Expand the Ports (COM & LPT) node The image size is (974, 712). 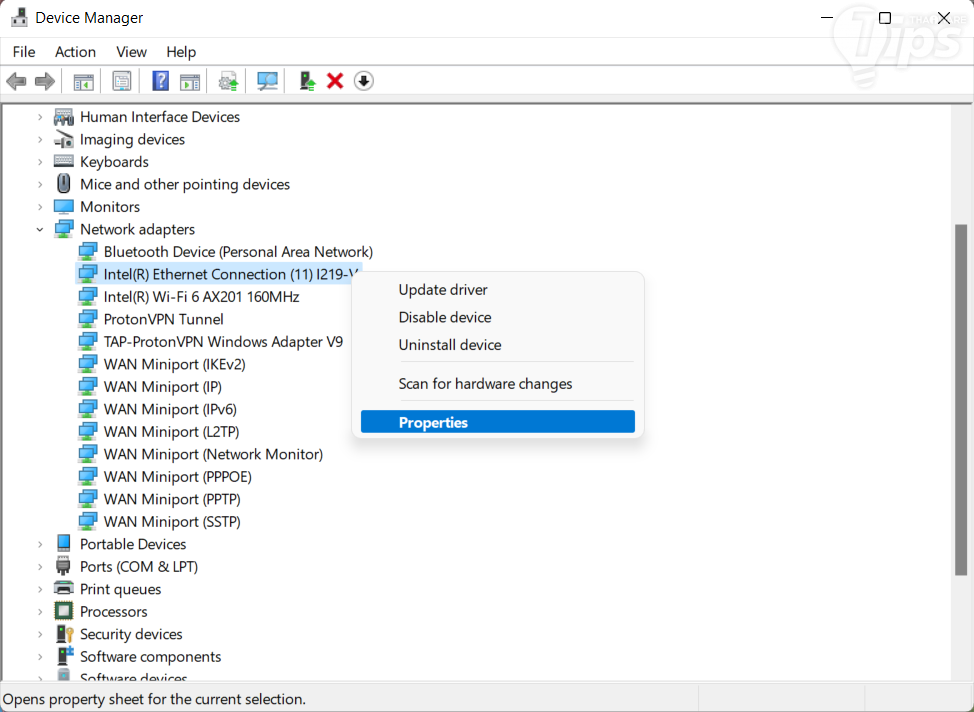pyautogui.click(x=40, y=566)
